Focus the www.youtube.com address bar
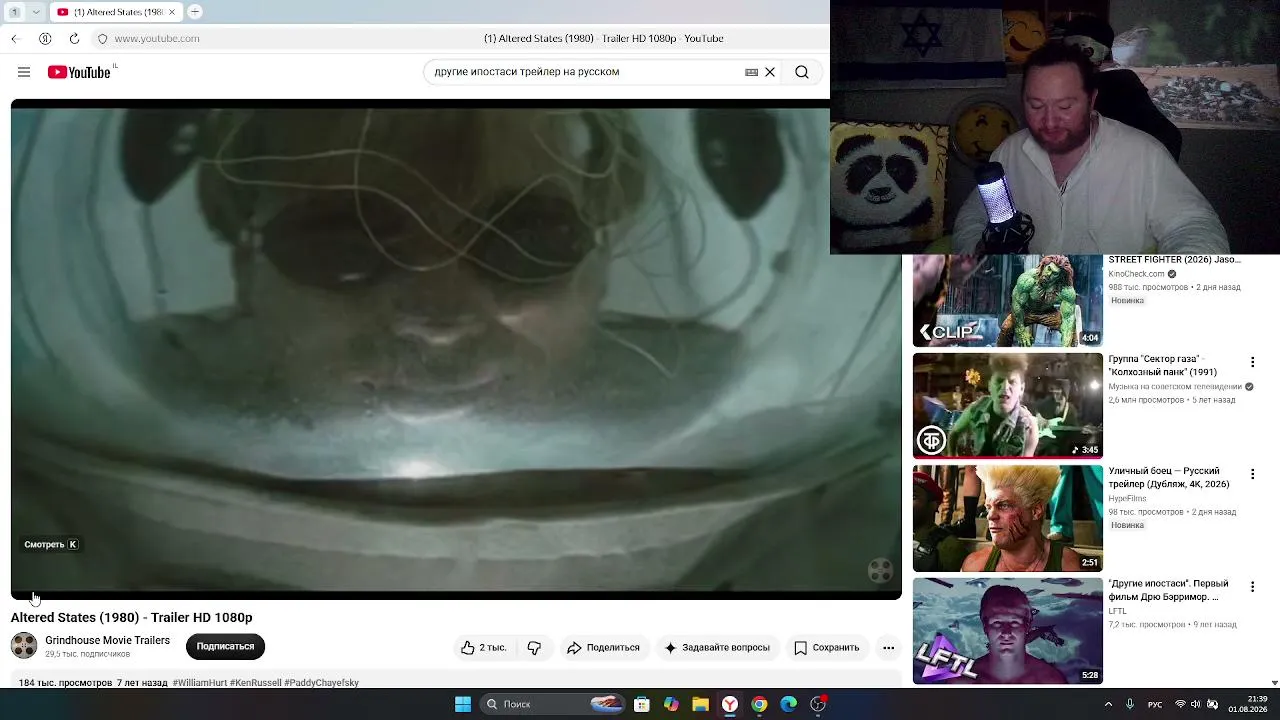 click(x=157, y=38)
